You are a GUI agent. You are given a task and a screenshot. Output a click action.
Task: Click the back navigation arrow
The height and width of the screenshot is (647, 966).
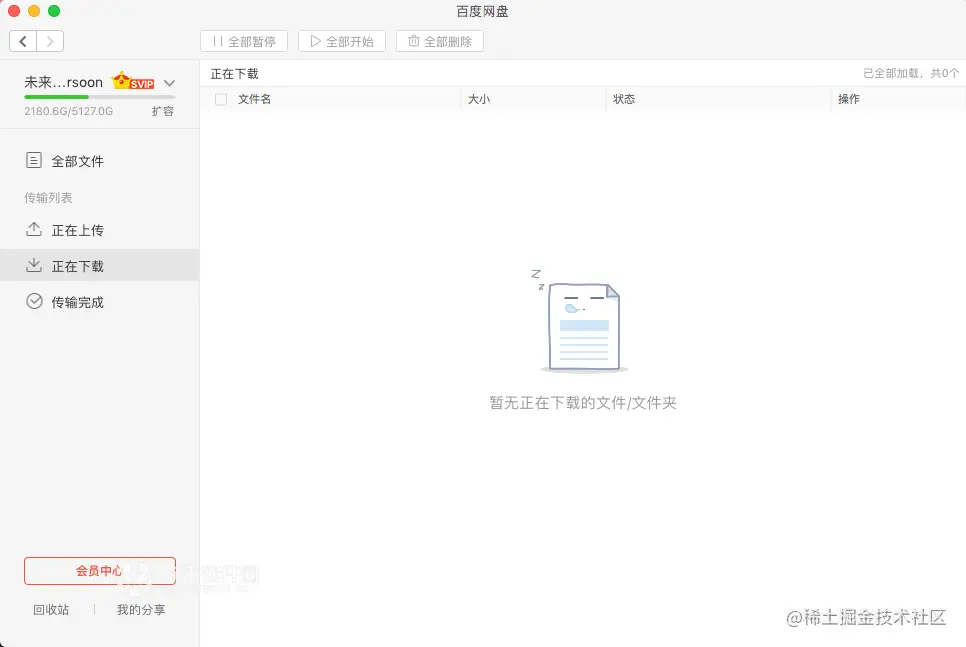pyautogui.click(x=22, y=41)
